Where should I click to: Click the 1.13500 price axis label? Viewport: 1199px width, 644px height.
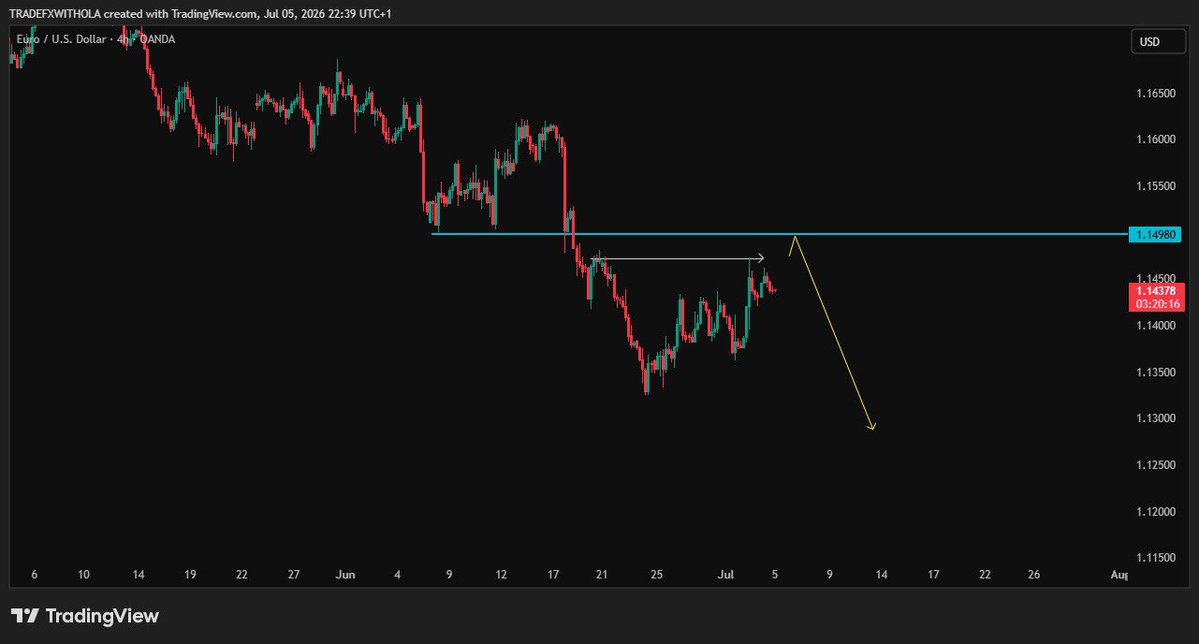pos(1155,372)
